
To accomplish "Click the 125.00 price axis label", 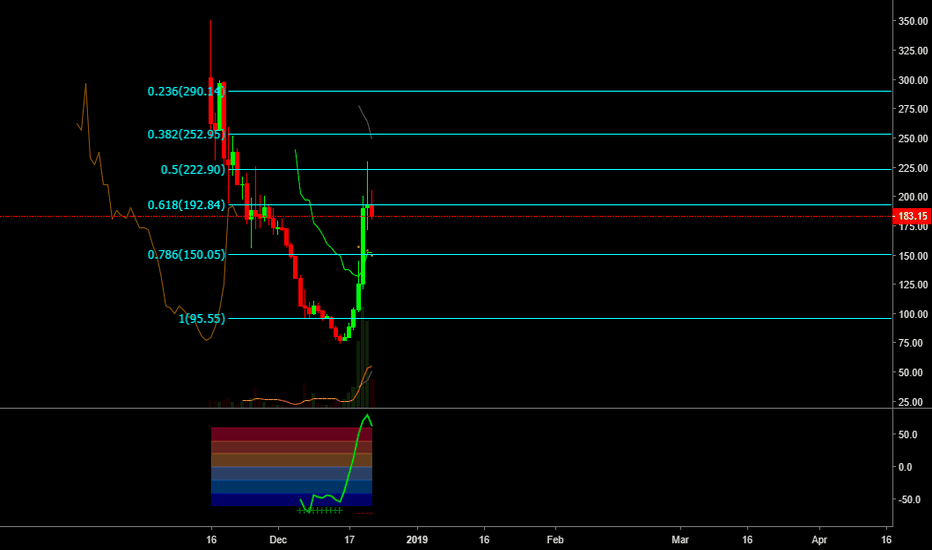I will click(x=913, y=284).
